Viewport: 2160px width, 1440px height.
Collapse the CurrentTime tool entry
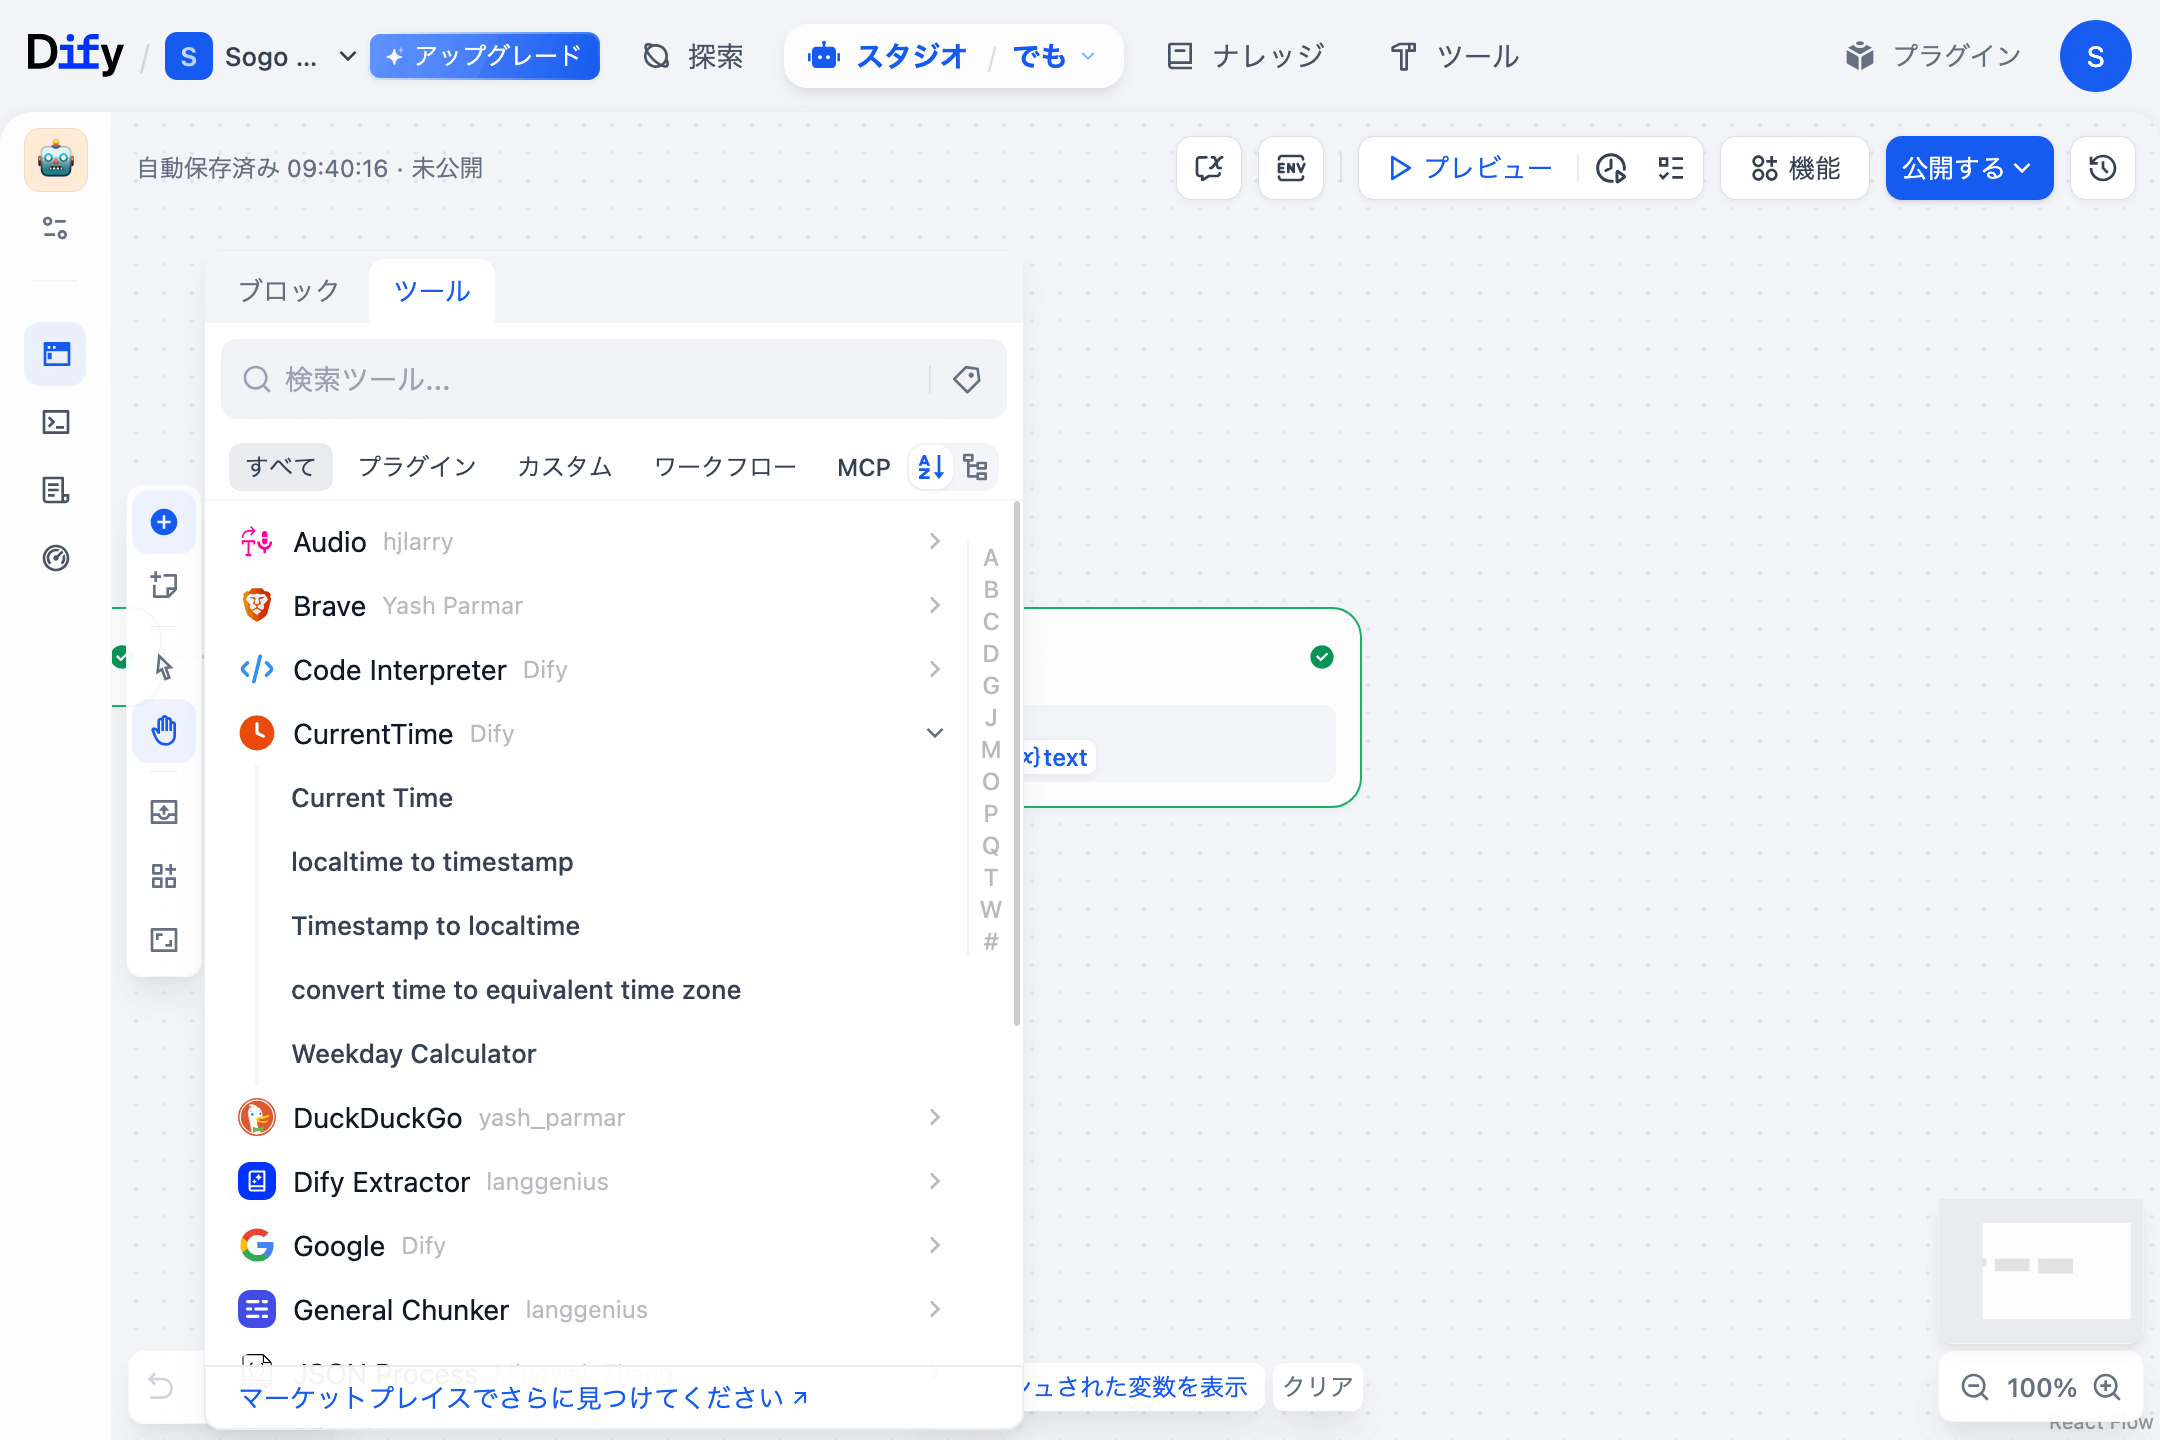tap(935, 733)
